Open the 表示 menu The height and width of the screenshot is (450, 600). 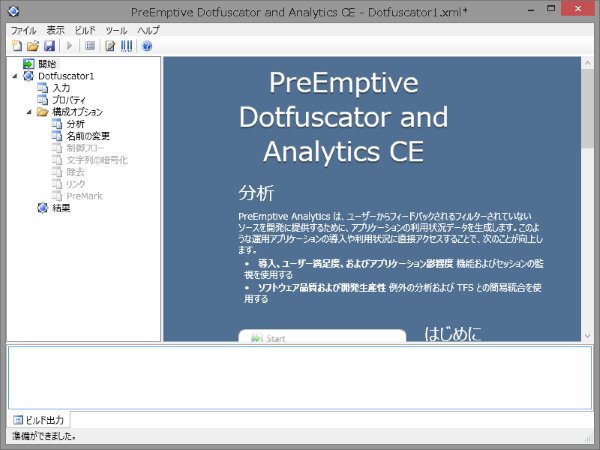[x=56, y=30]
